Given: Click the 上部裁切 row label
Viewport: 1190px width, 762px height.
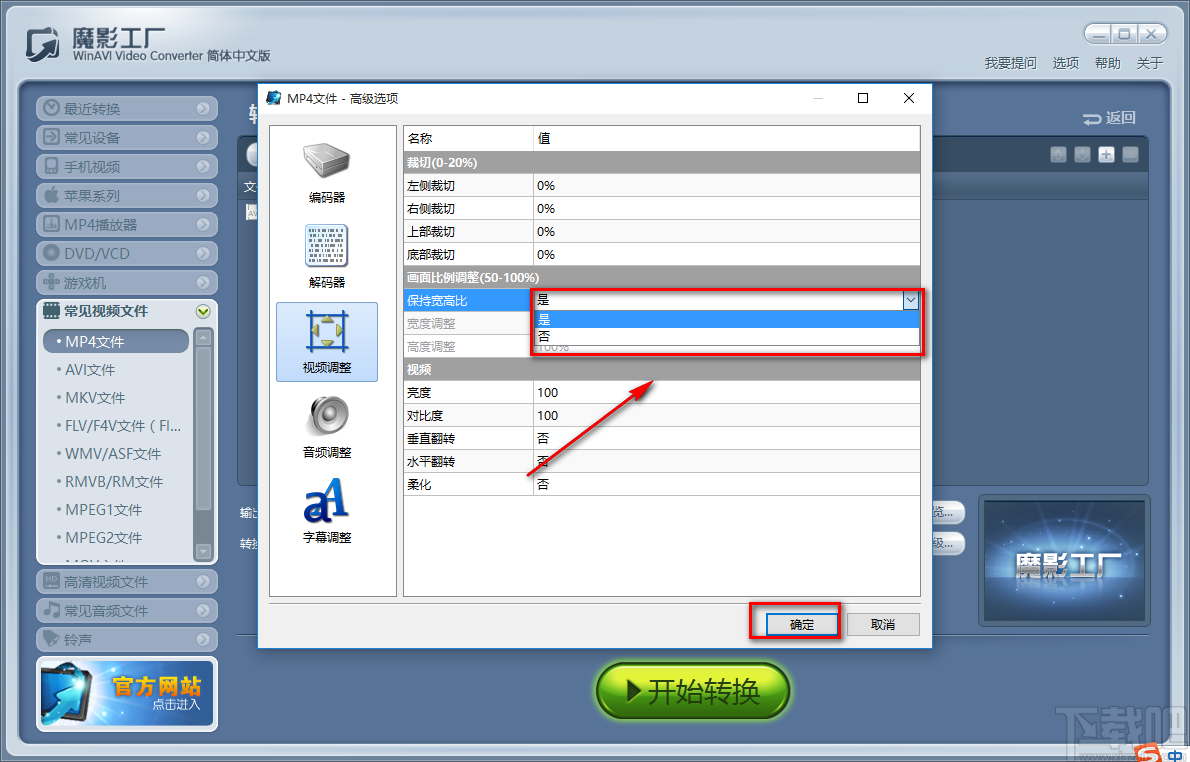Looking at the screenshot, I should pyautogui.click(x=430, y=232).
